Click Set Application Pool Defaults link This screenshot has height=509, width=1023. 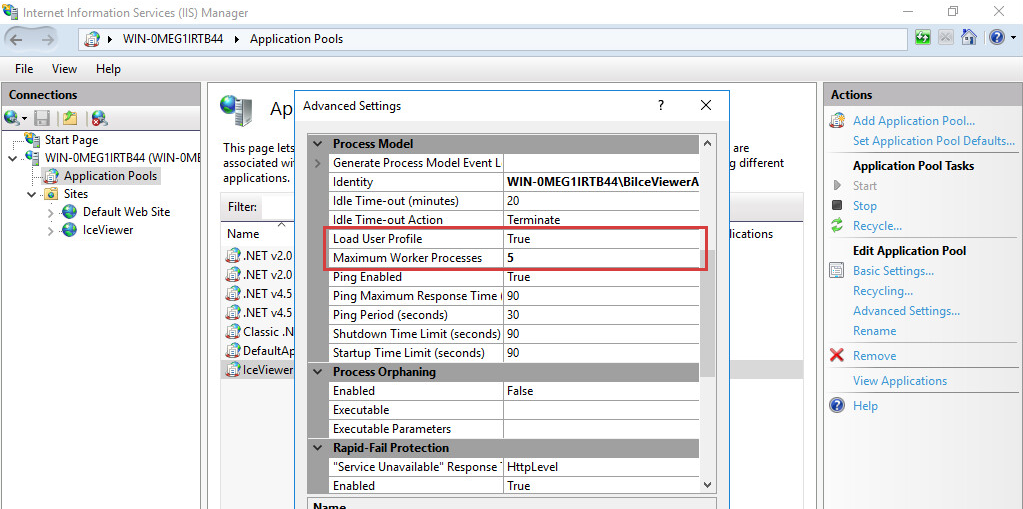pyautogui.click(x=934, y=141)
